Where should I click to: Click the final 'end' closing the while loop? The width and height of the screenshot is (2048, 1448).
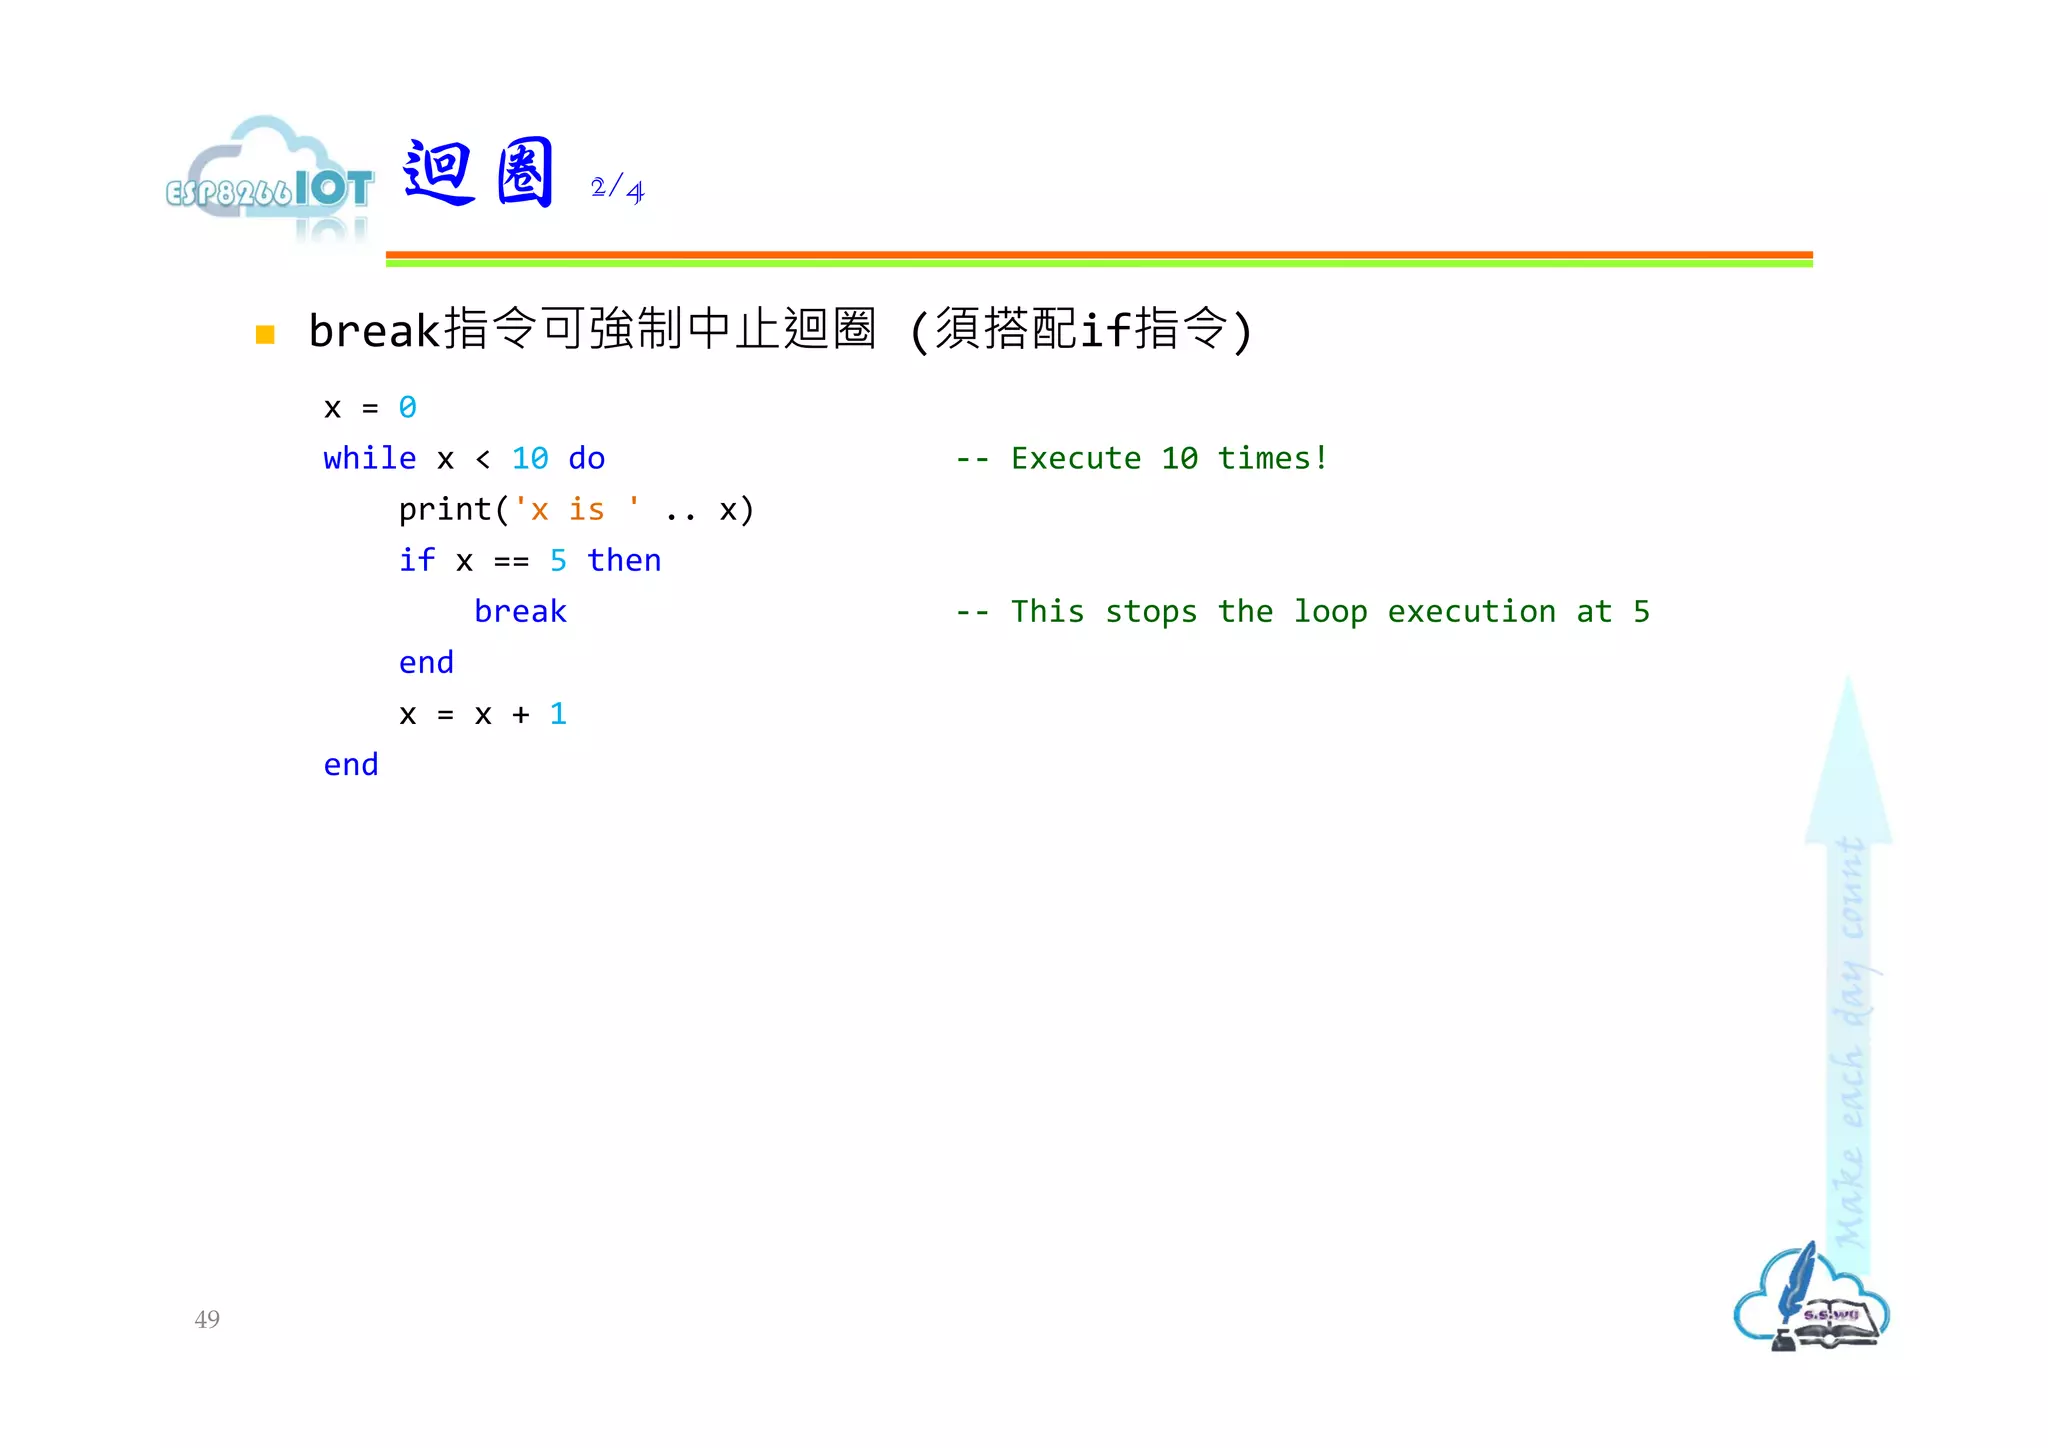tap(351, 765)
